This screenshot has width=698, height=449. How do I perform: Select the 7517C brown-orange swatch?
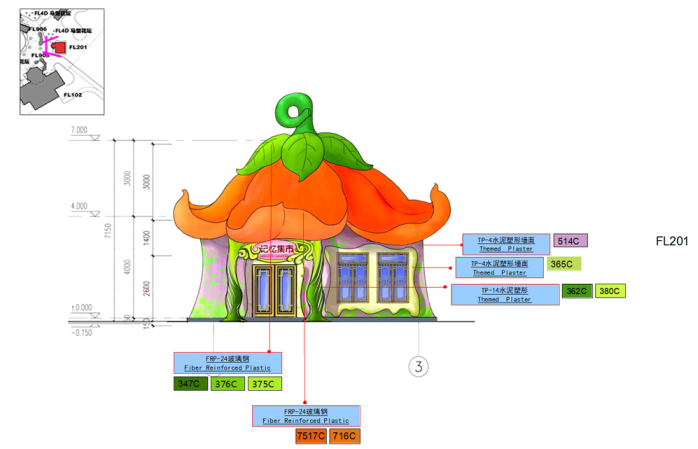tap(310, 436)
